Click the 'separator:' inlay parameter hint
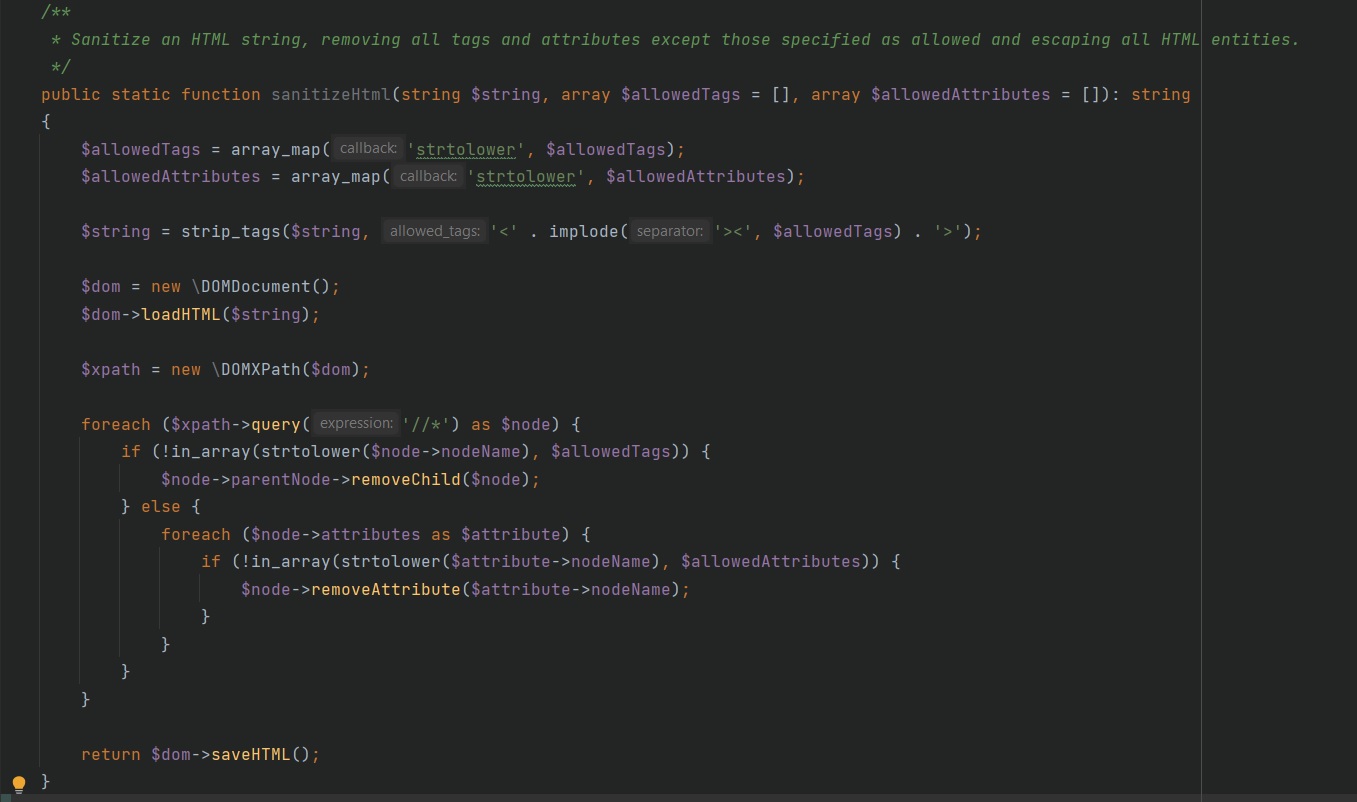This screenshot has width=1357, height=802. pyautogui.click(x=669, y=230)
